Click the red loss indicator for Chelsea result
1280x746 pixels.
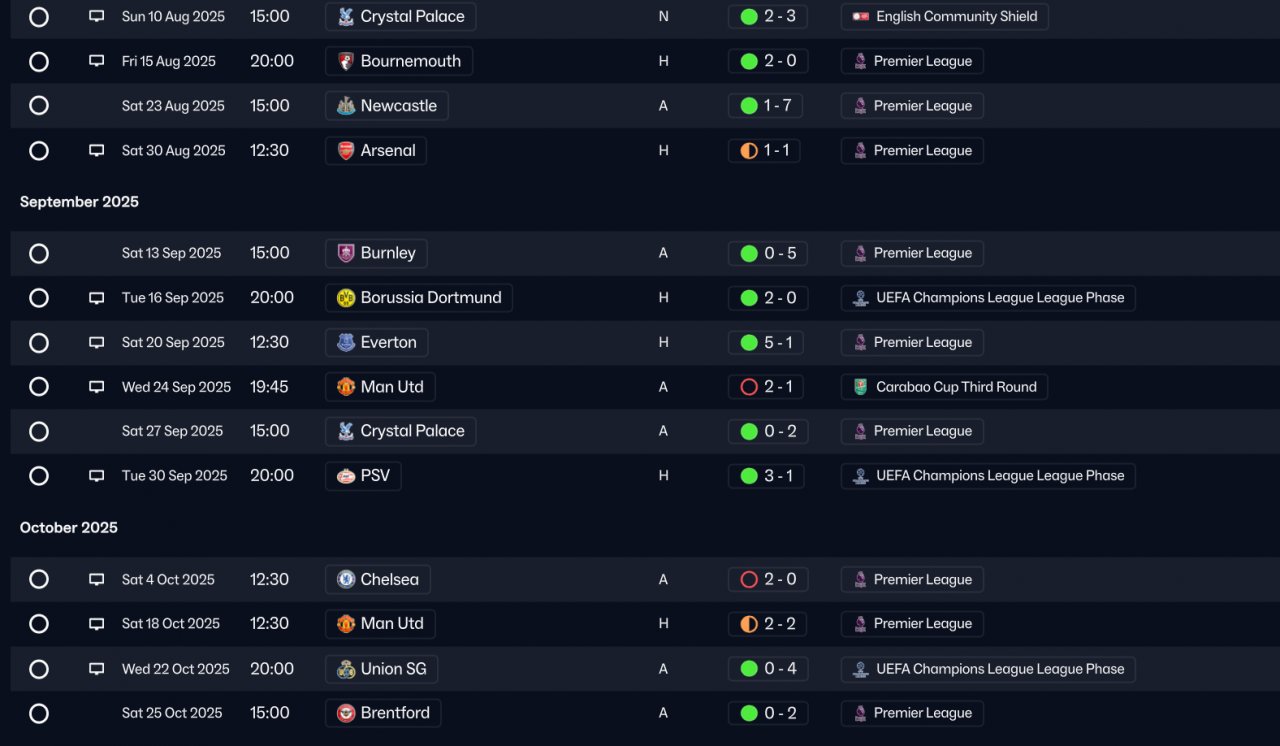(749, 580)
